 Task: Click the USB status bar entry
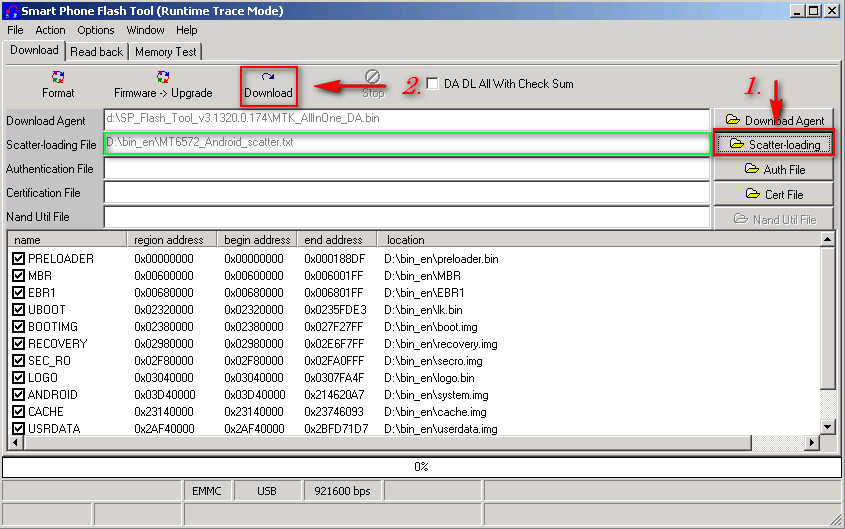(x=267, y=491)
